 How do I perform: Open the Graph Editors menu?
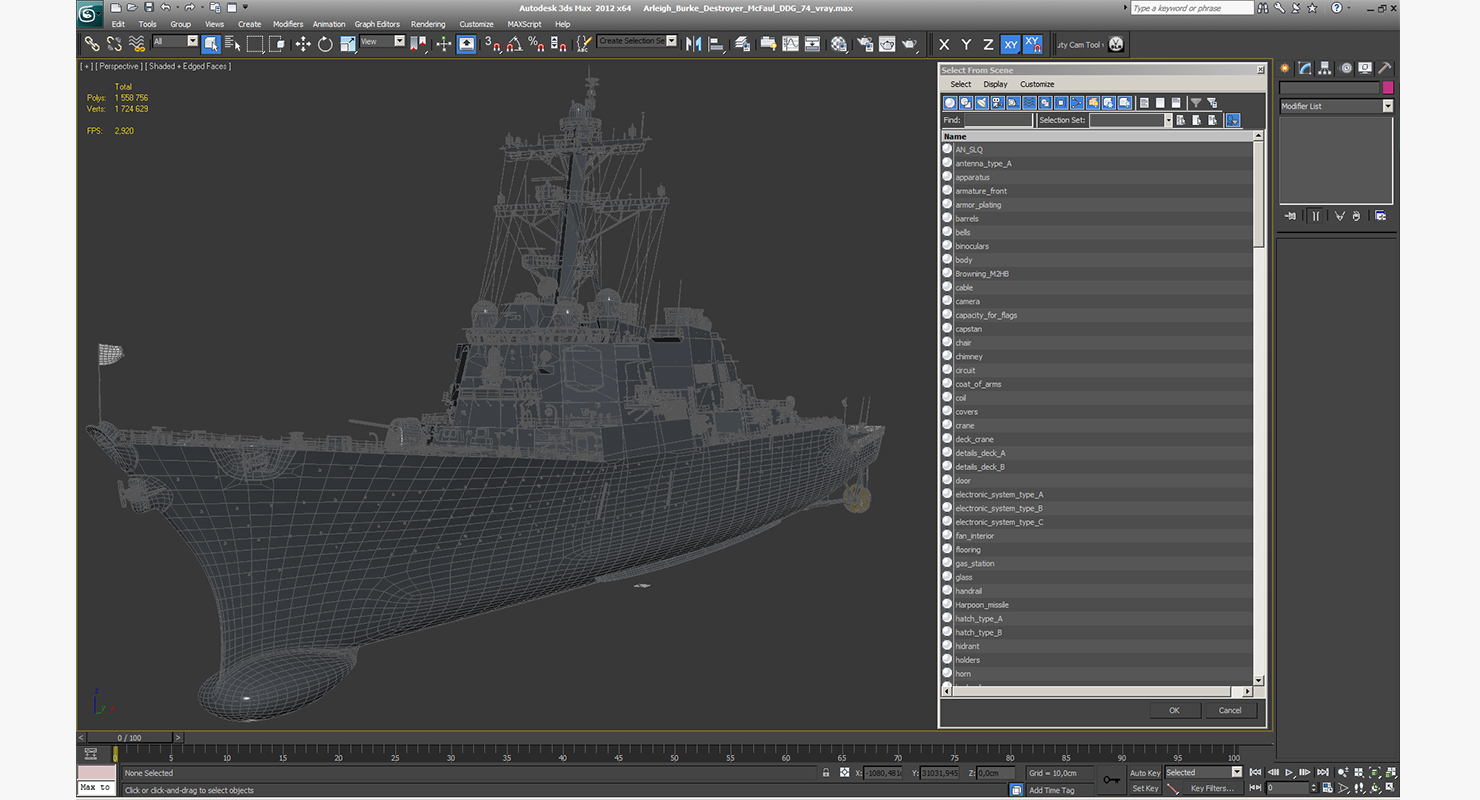377,24
